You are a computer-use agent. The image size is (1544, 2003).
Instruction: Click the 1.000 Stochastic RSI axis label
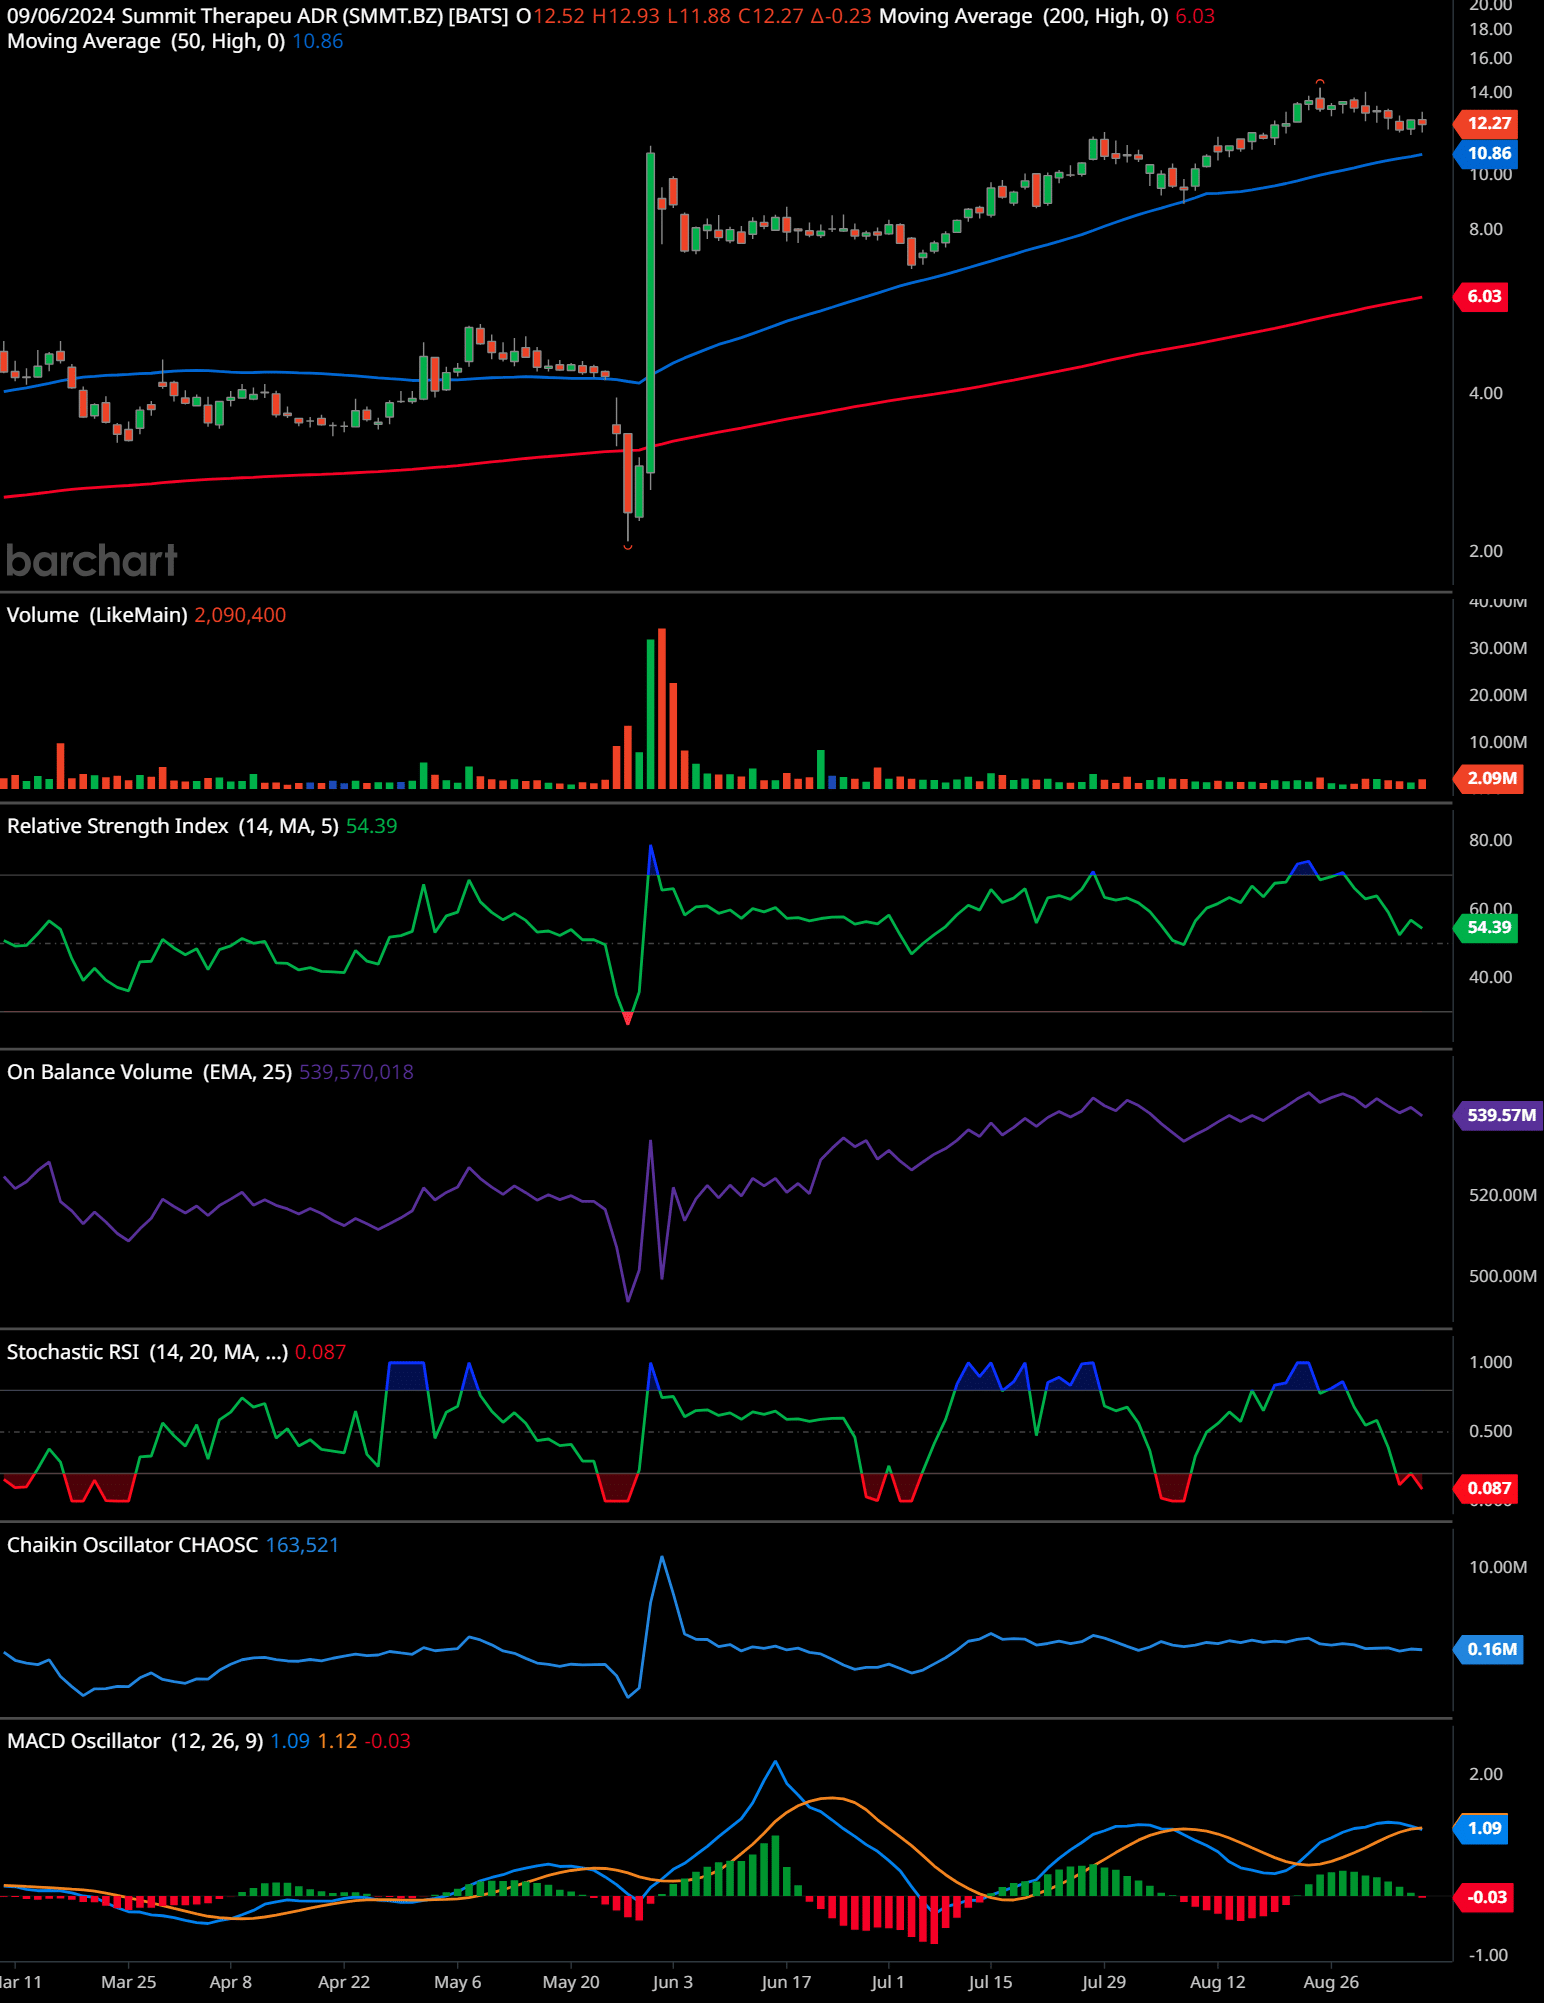(x=1490, y=1362)
